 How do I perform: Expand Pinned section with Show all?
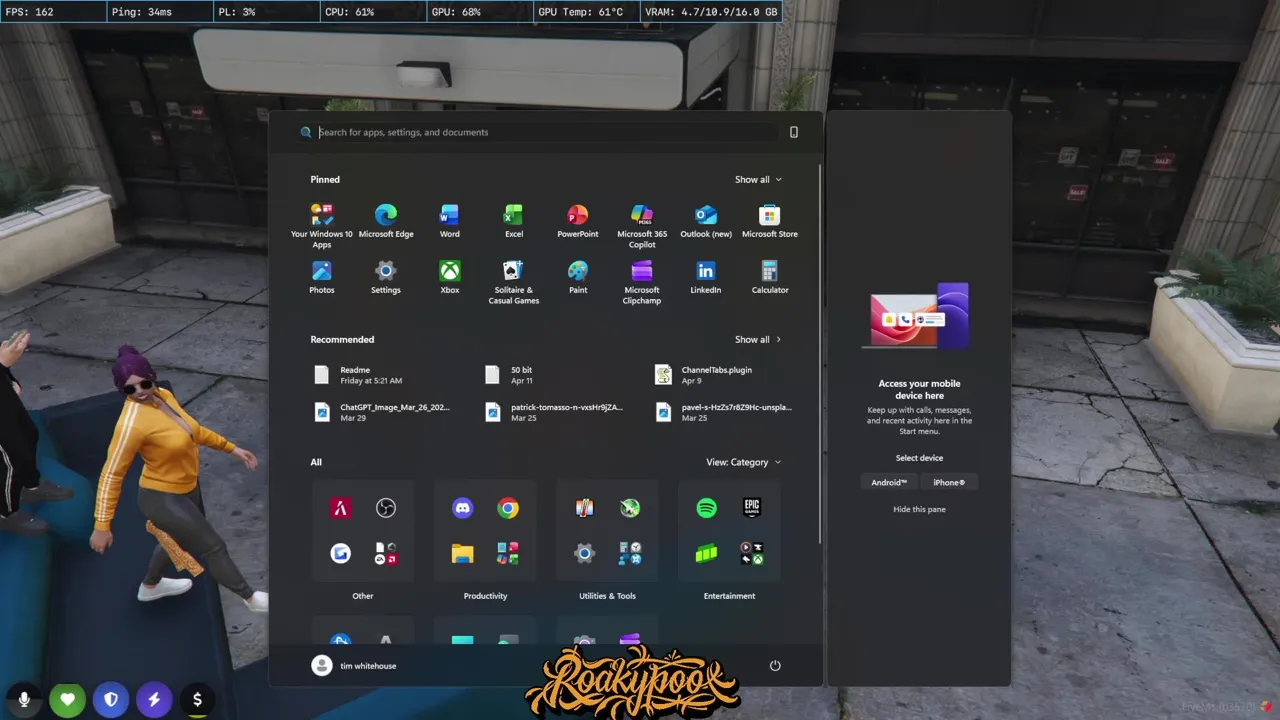click(x=758, y=179)
